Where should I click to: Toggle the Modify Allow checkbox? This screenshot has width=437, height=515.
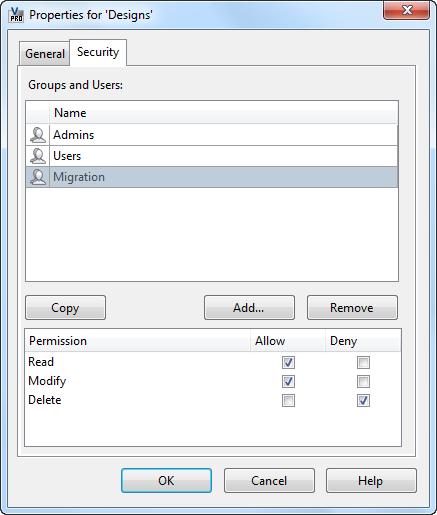click(x=288, y=381)
